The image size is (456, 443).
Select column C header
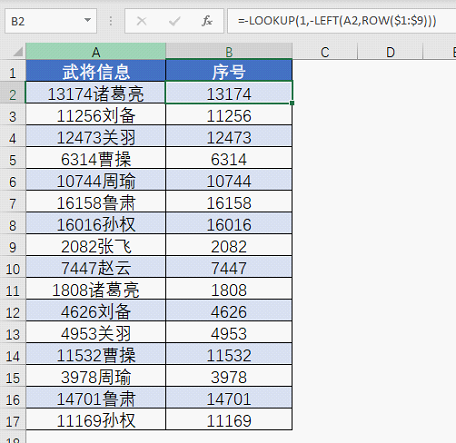click(325, 52)
